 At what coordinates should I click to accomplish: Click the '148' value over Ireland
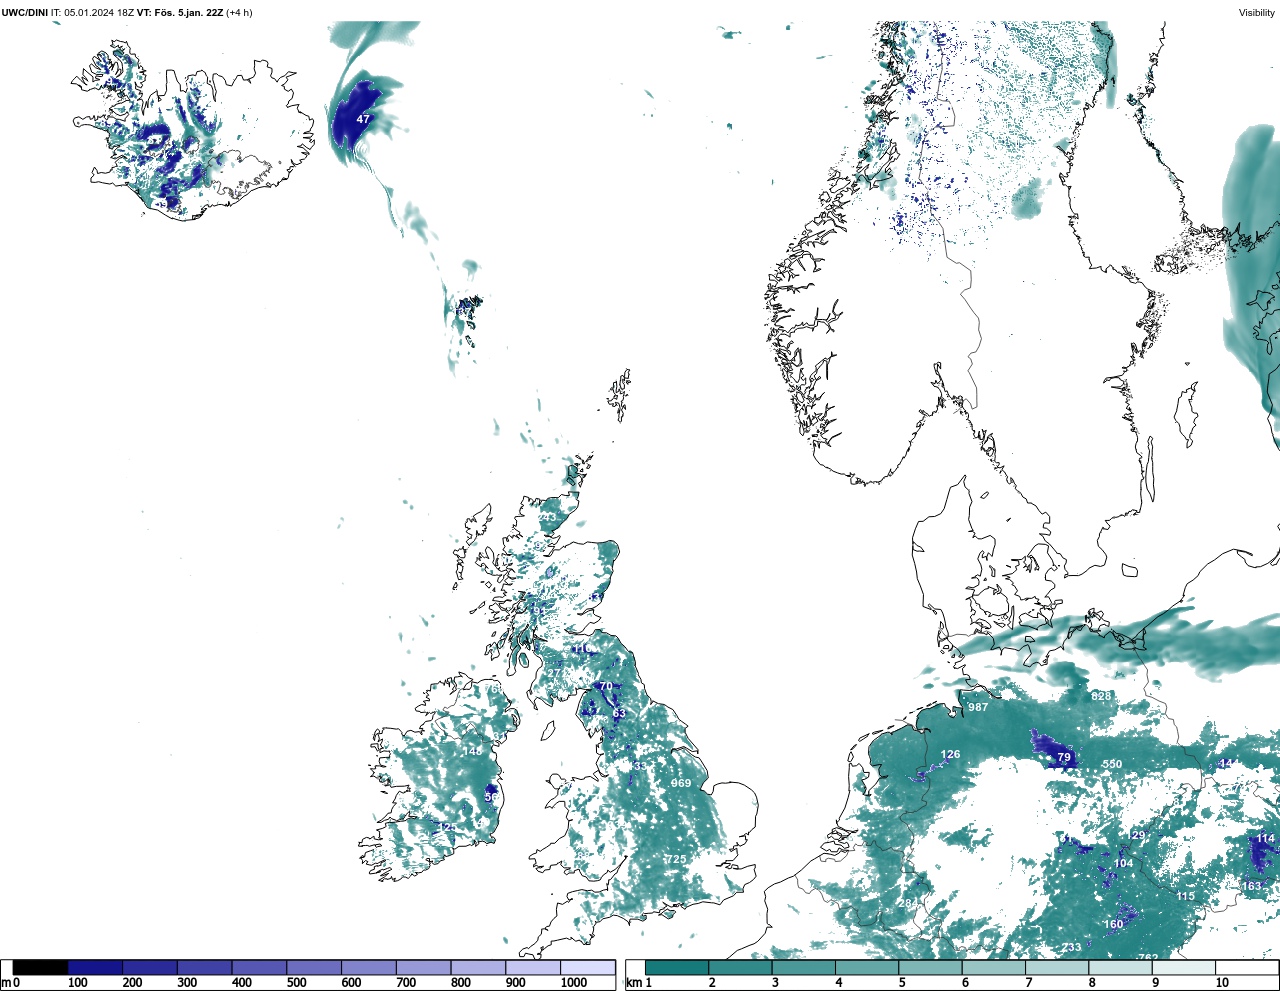point(472,751)
